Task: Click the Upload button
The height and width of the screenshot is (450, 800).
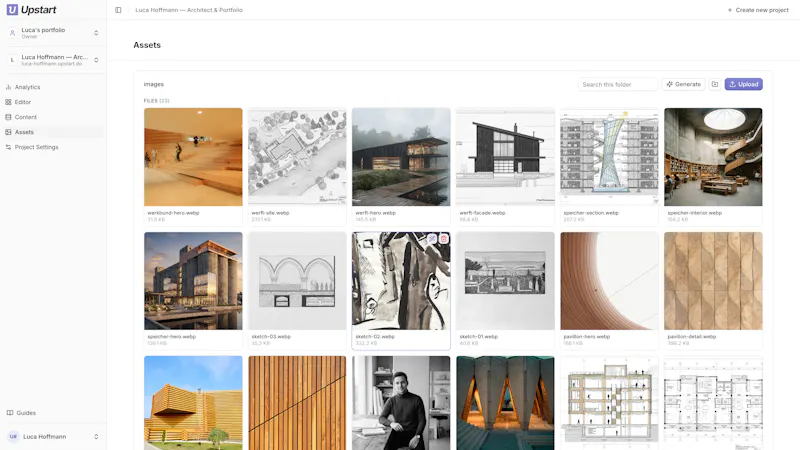Action: pyautogui.click(x=743, y=84)
